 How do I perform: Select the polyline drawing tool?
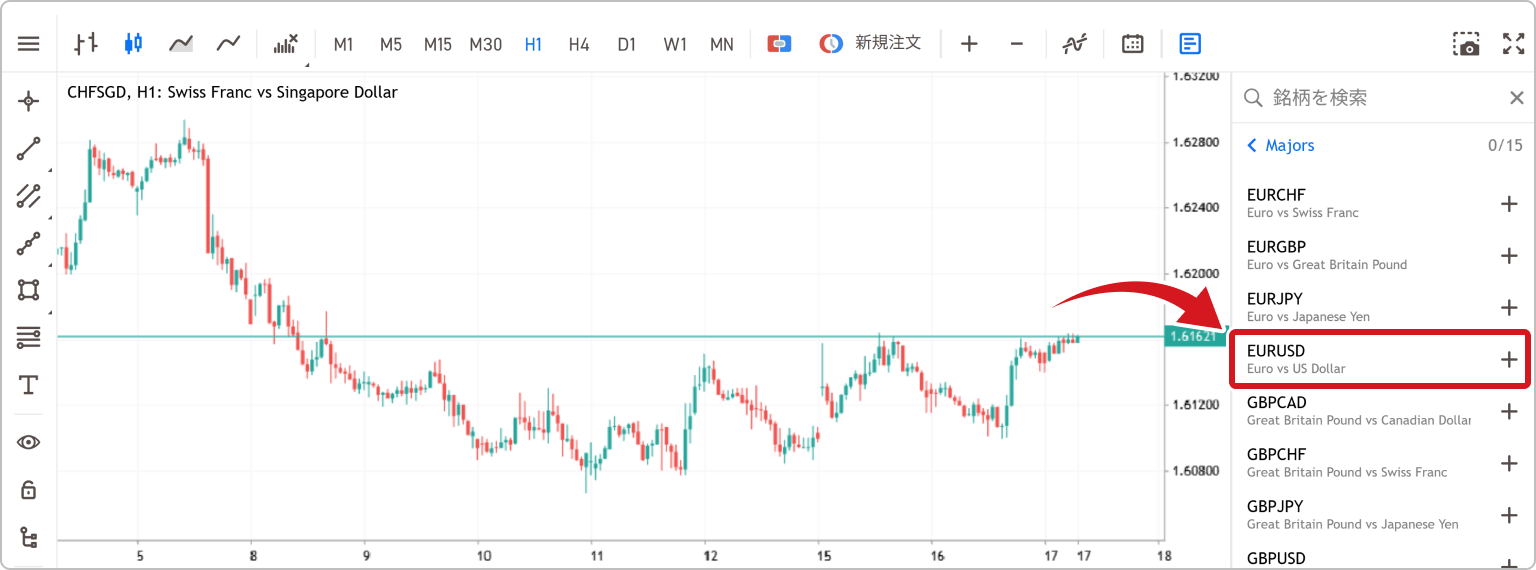29,244
